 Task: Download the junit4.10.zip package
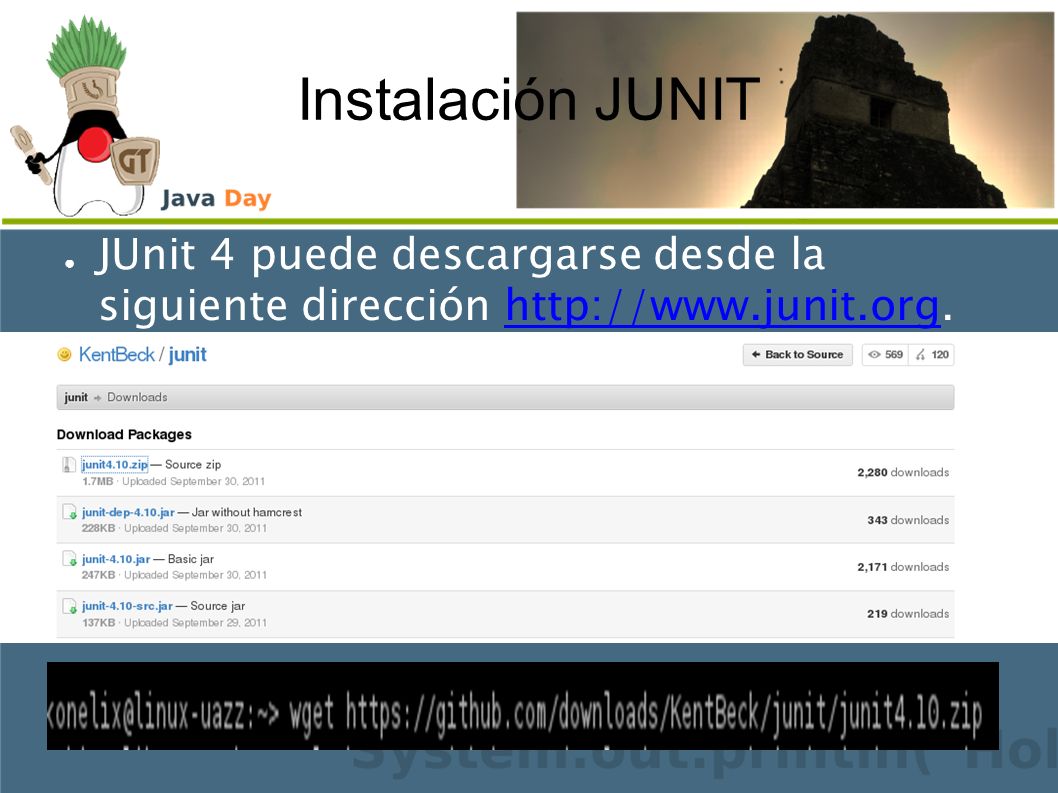115,464
